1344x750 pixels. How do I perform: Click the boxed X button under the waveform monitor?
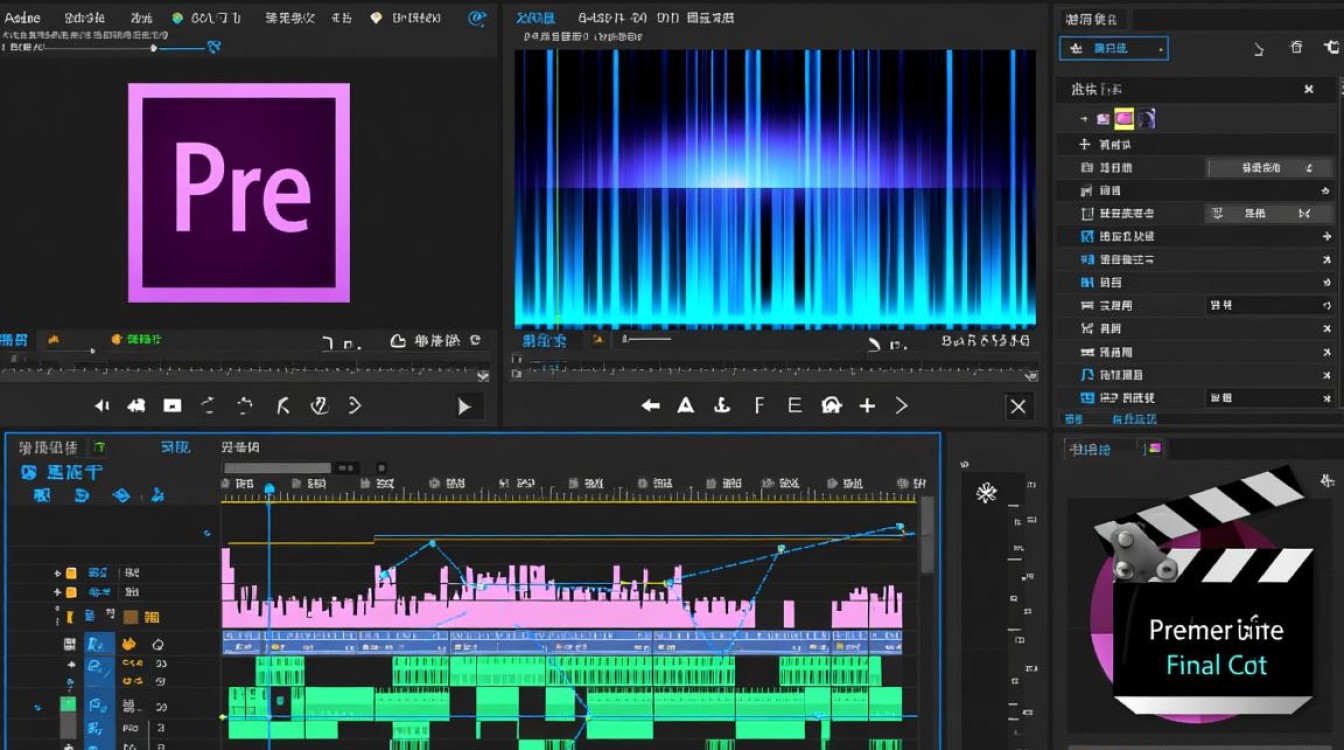[x=1018, y=406]
